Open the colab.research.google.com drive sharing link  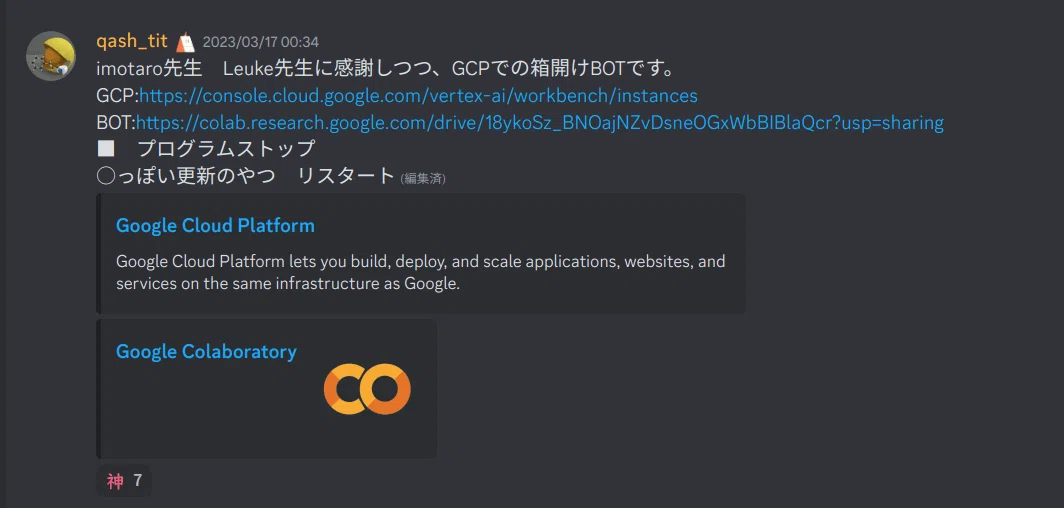point(539,123)
